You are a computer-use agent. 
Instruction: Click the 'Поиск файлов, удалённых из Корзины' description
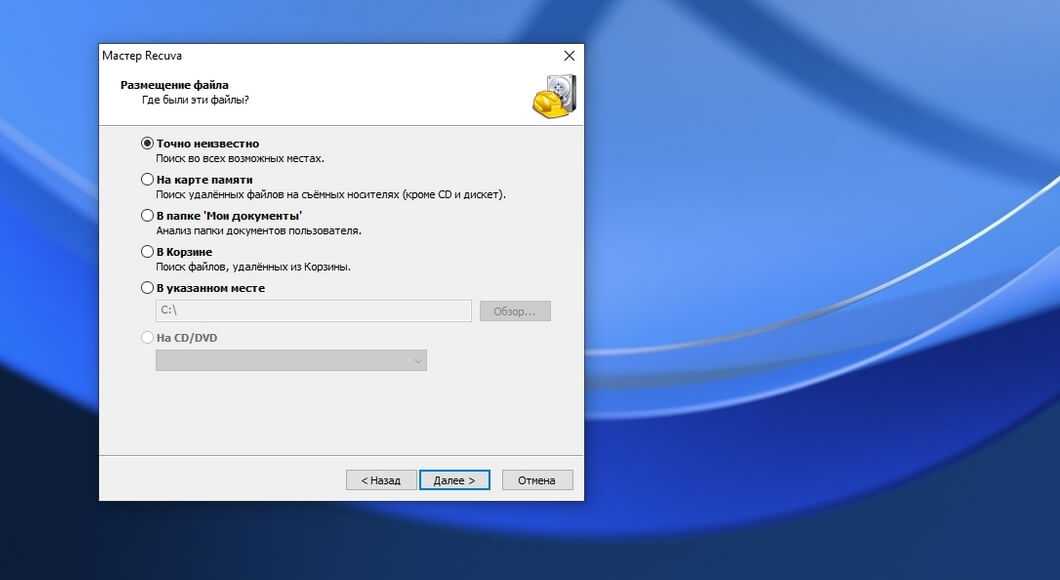click(x=253, y=267)
